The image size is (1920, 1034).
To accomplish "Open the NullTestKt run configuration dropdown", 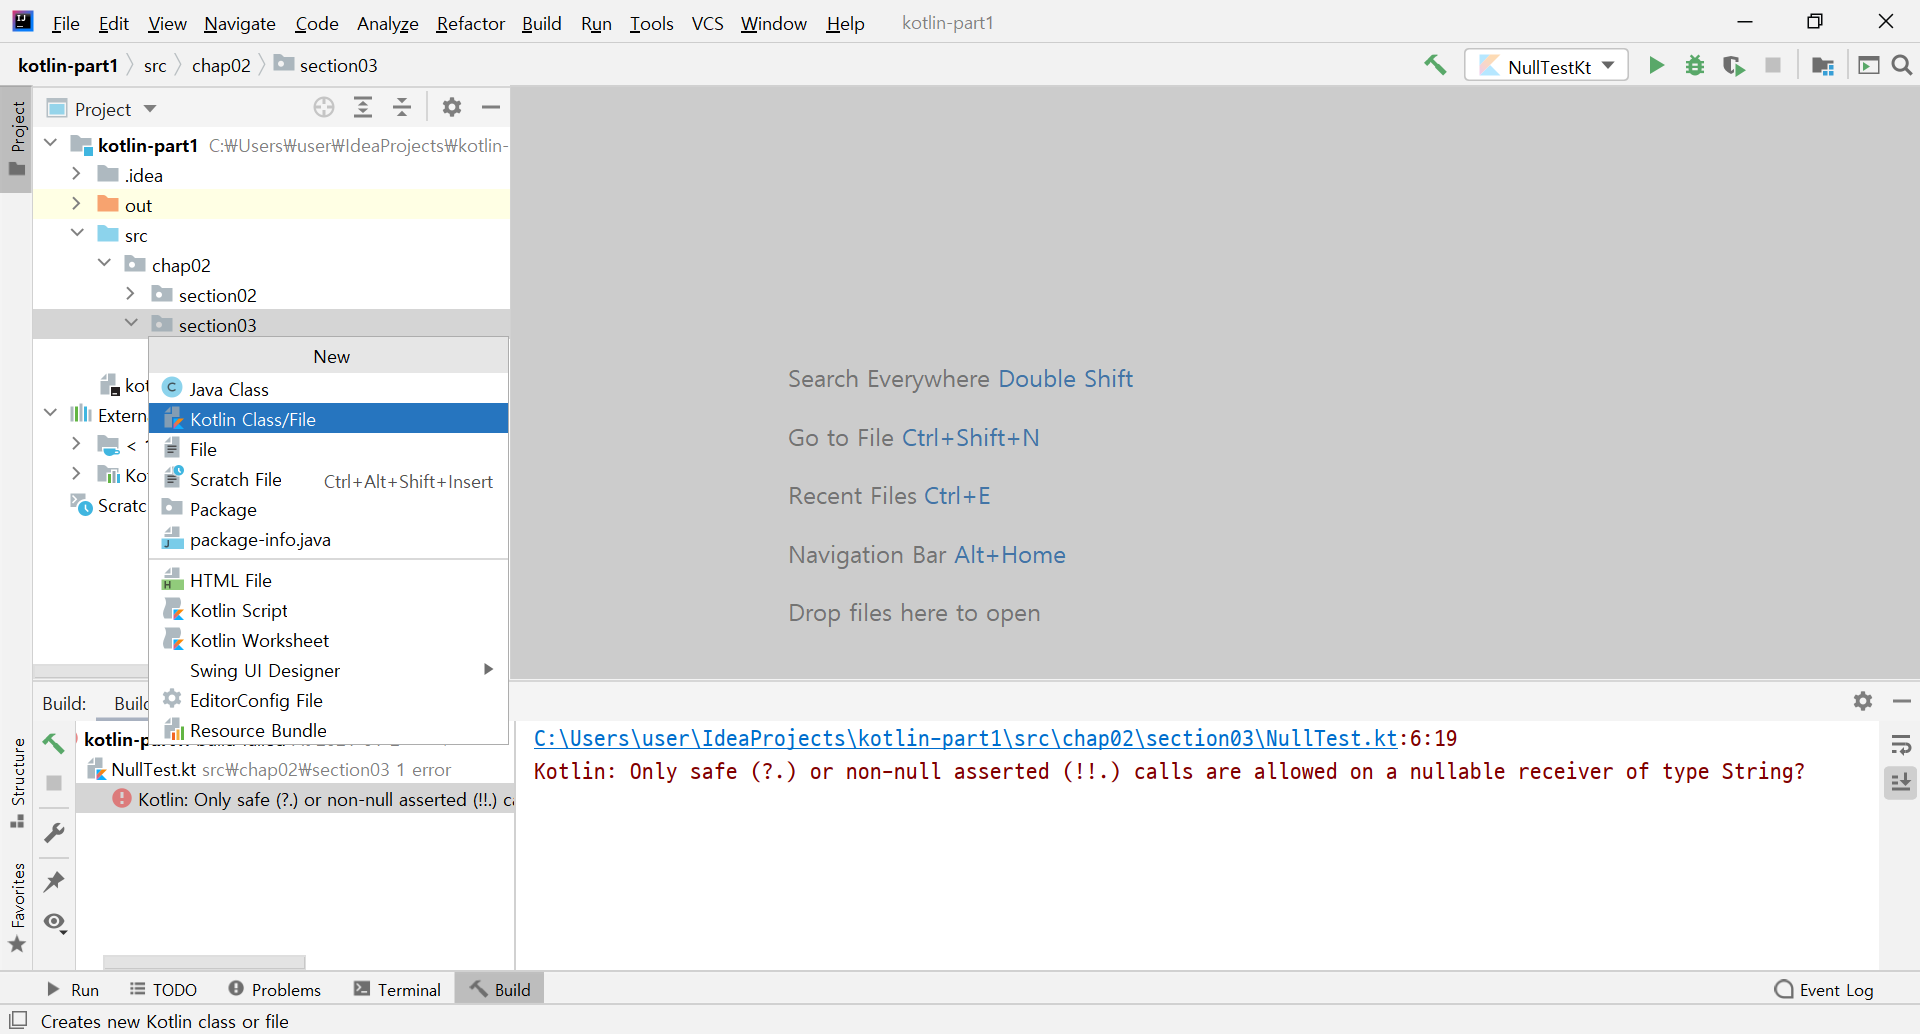I will [x=1547, y=66].
